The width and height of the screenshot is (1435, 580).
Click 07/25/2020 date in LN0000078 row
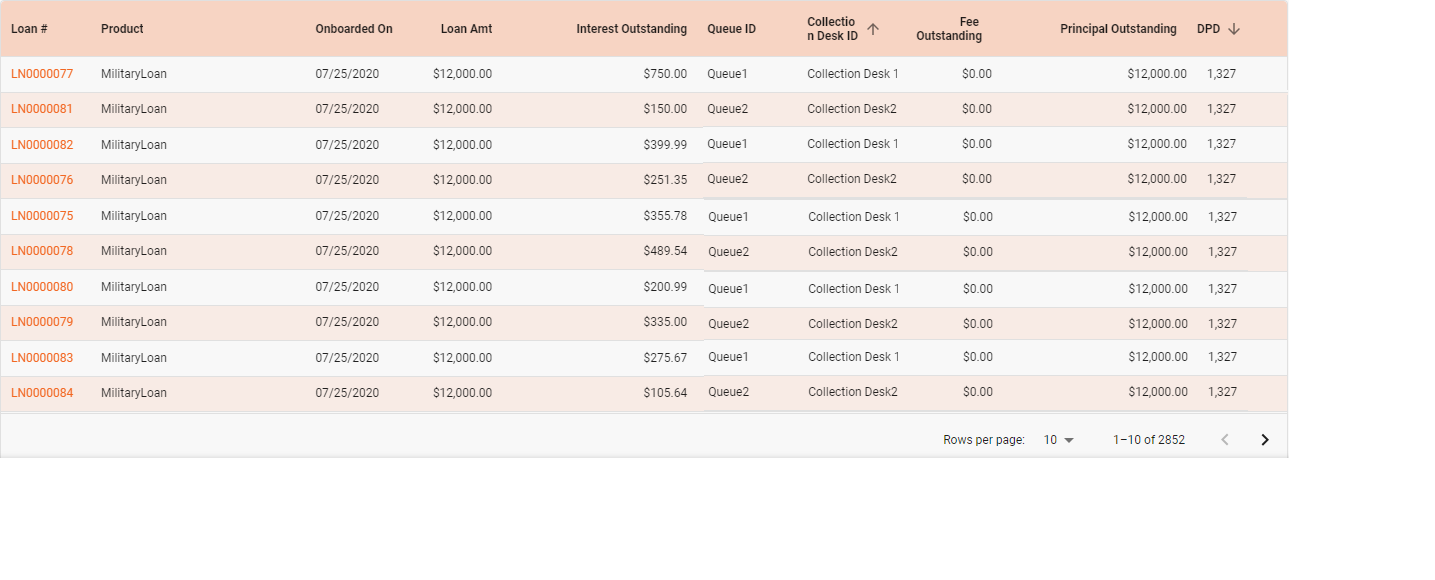click(x=347, y=251)
